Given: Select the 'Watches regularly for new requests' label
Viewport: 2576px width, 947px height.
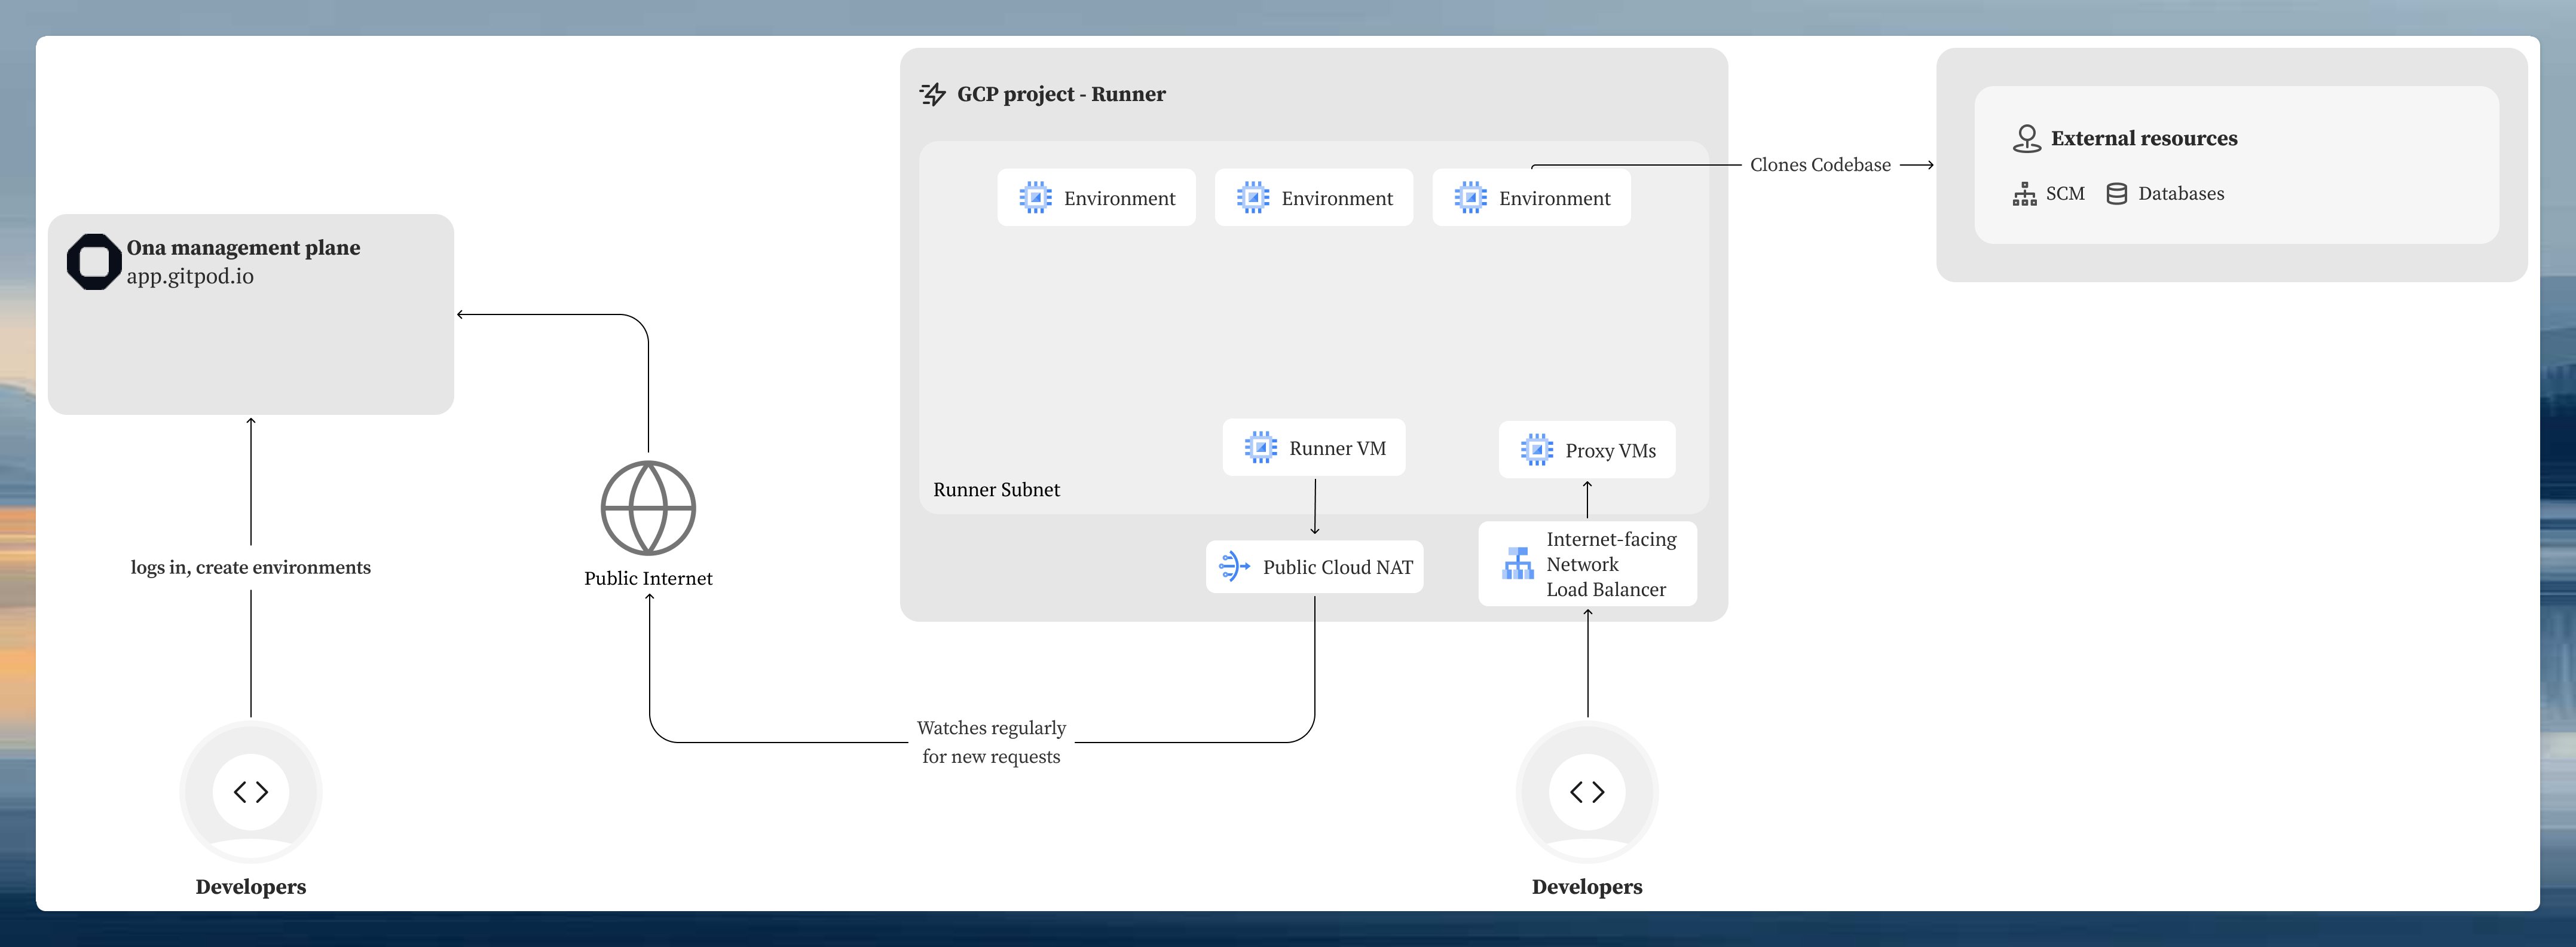Looking at the screenshot, I should coord(991,742).
